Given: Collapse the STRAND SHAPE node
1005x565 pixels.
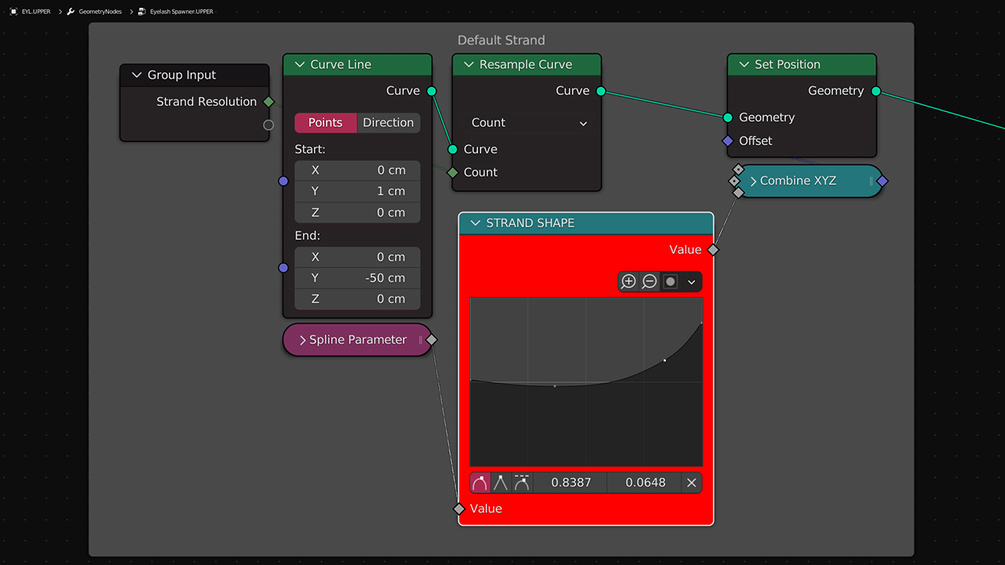Looking at the screenshot, I should tap(475, 224).
